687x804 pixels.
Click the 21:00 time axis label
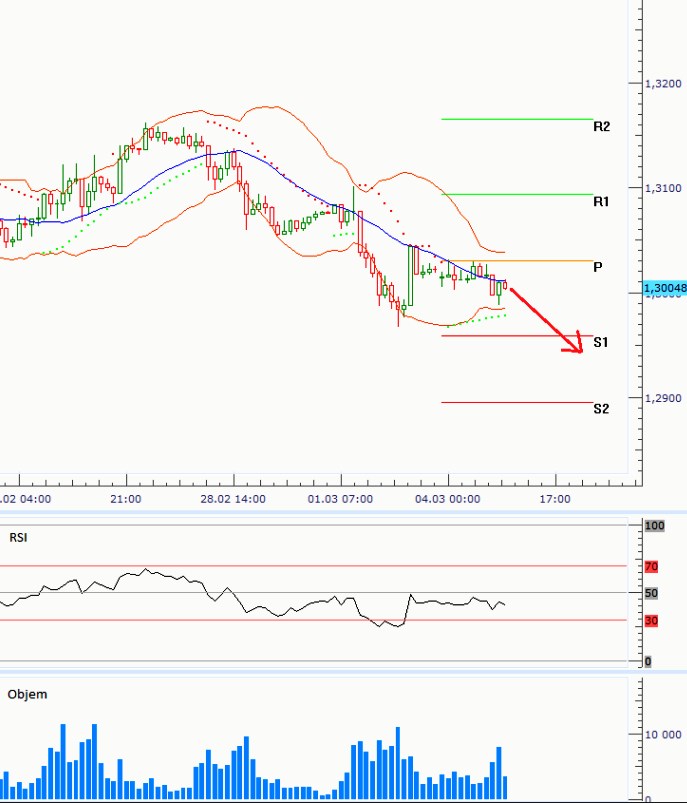click(126, 499)
